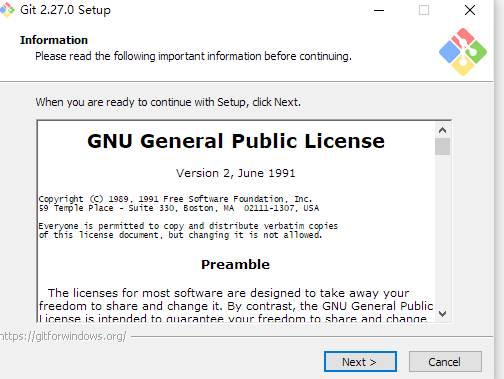504x379 pixels.
Task: Cancel the Git setup
Action: tap(445, 362)
